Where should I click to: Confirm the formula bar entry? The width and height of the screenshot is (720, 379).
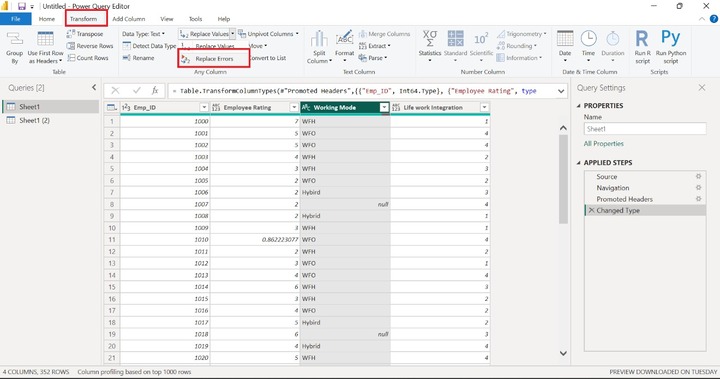coord(136,91)
